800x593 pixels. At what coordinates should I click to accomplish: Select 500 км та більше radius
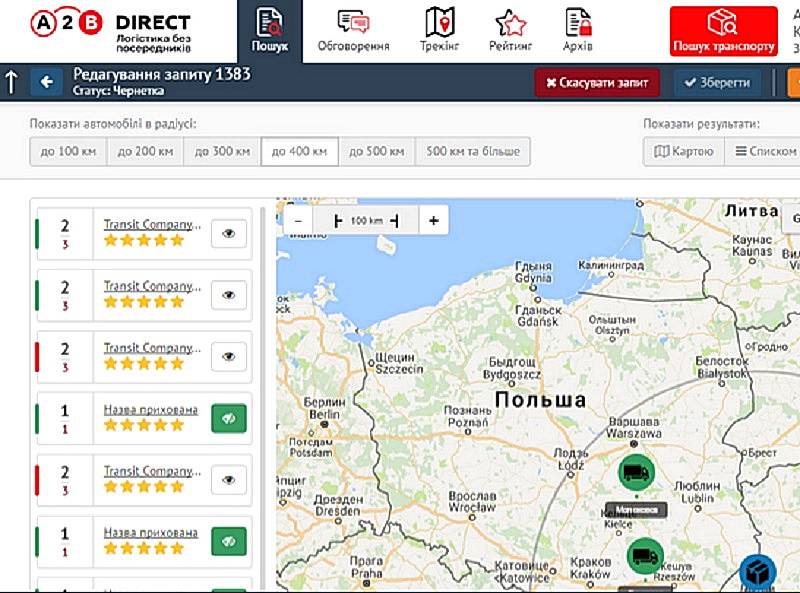(x=473, y=152)
